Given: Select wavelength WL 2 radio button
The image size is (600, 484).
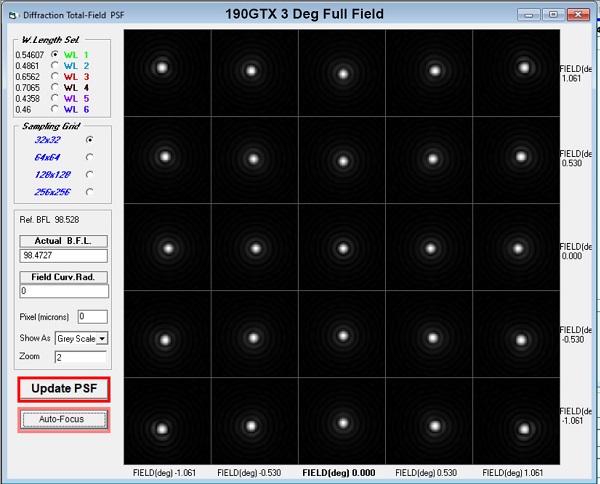Looking at the screenshot, I should 54,64.
